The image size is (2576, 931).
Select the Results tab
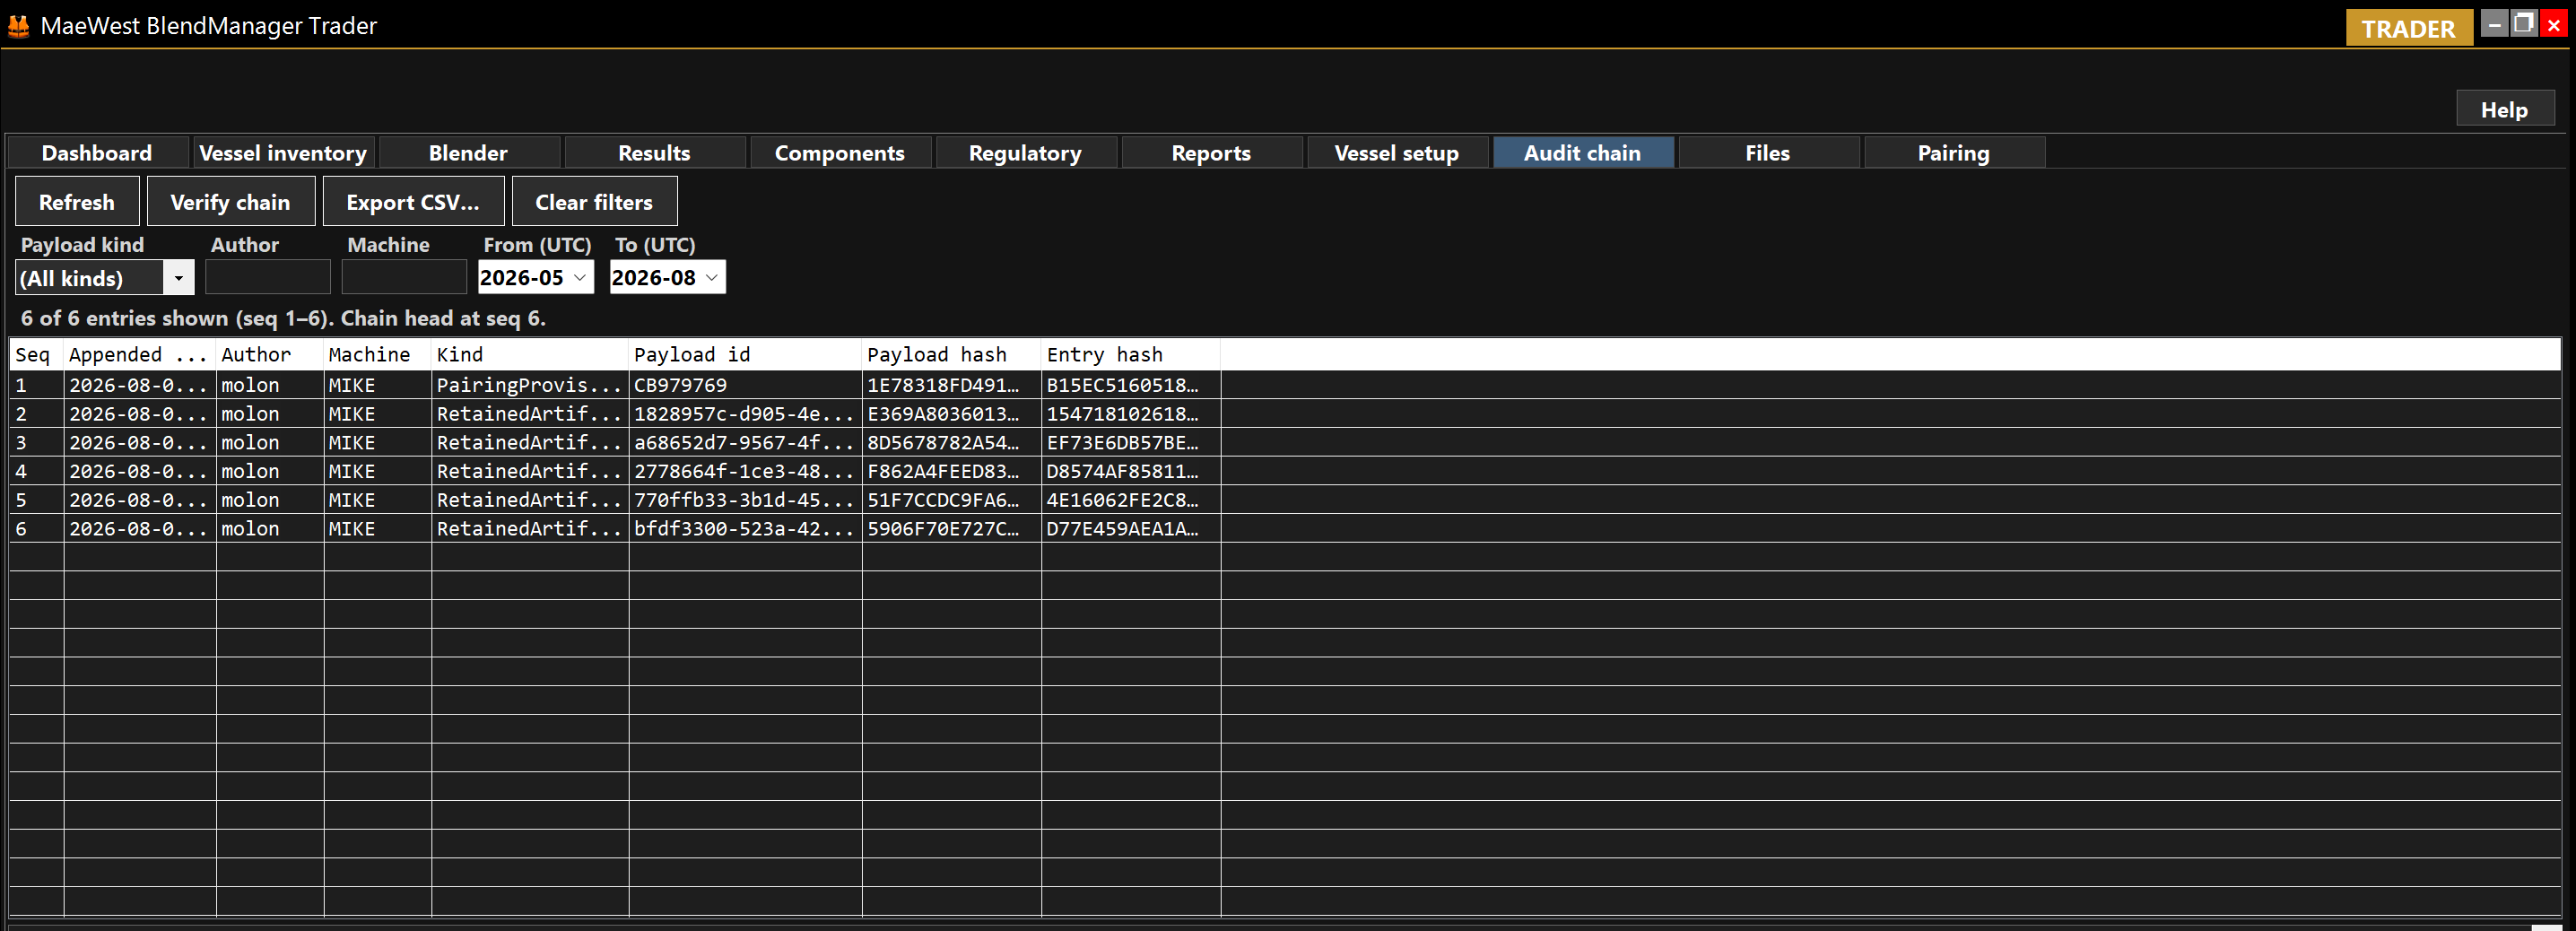(654, 153)
